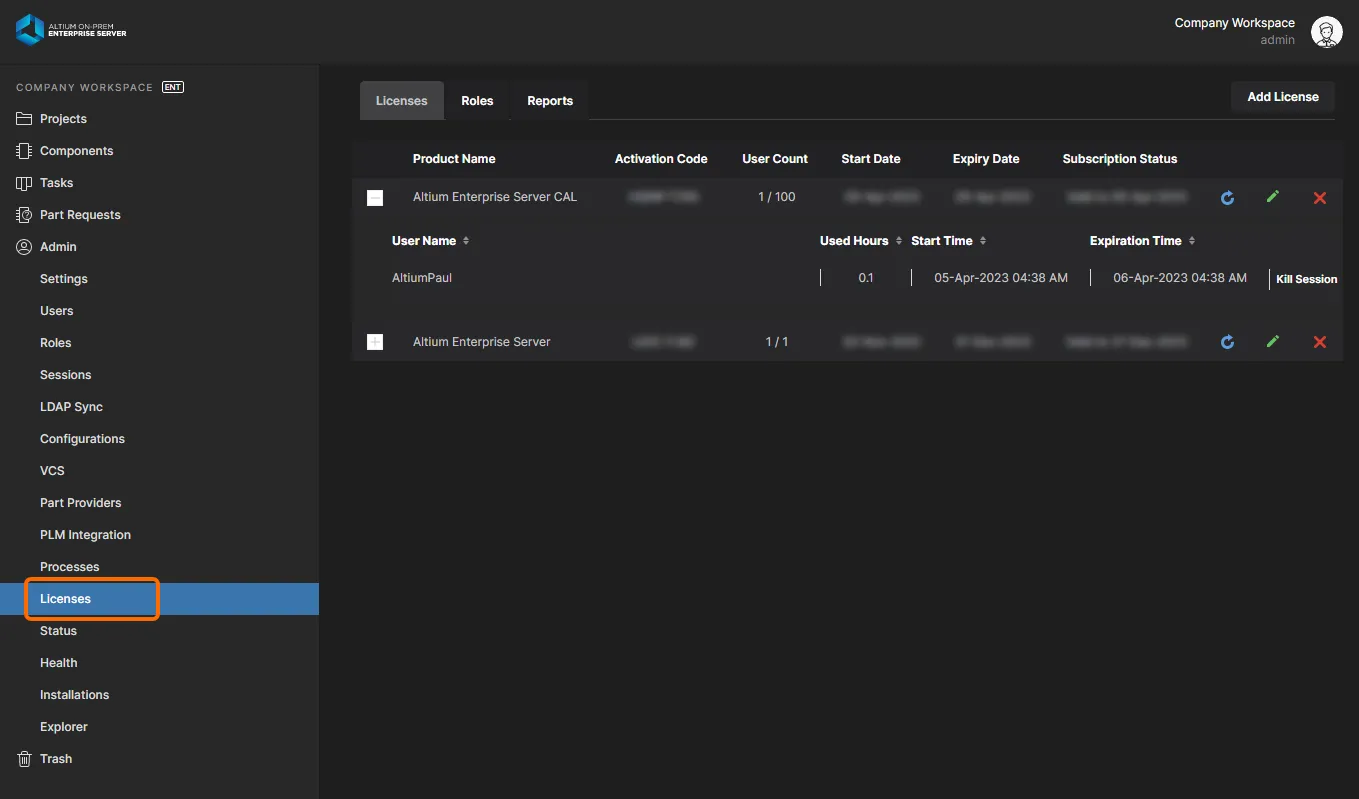Click the Expiry Date column header
1359x799 pixels.
[x=986, y=159]
